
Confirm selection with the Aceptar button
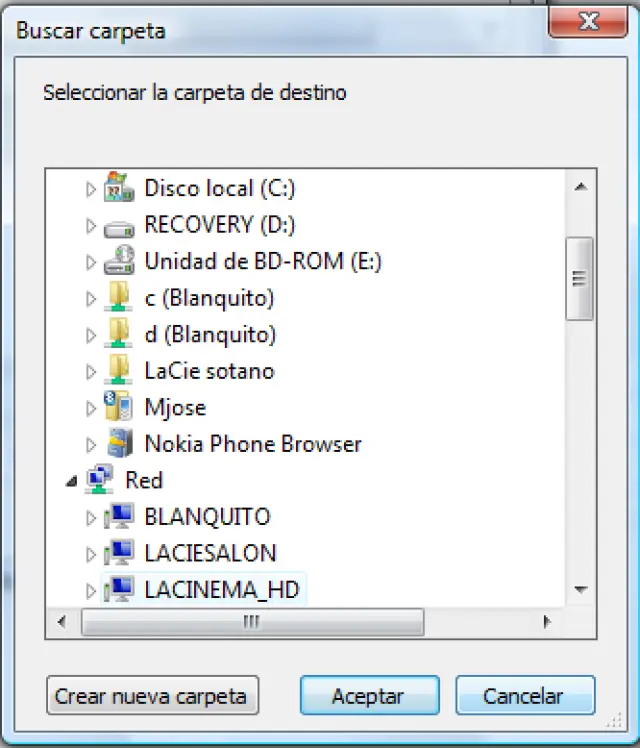pyautogui.click(x=368, y=696)
